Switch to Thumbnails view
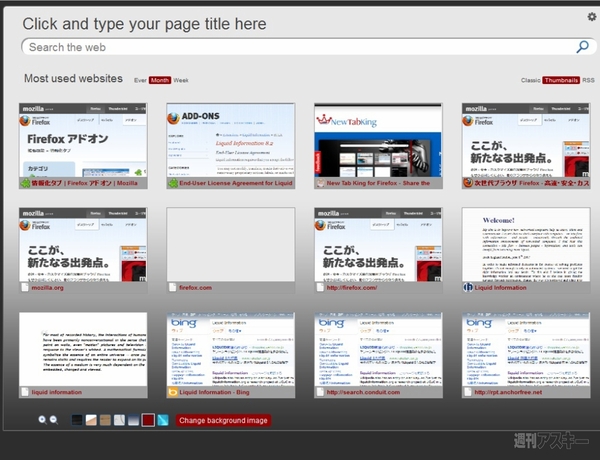Screen dimensions: 600x460 (561, 80)
